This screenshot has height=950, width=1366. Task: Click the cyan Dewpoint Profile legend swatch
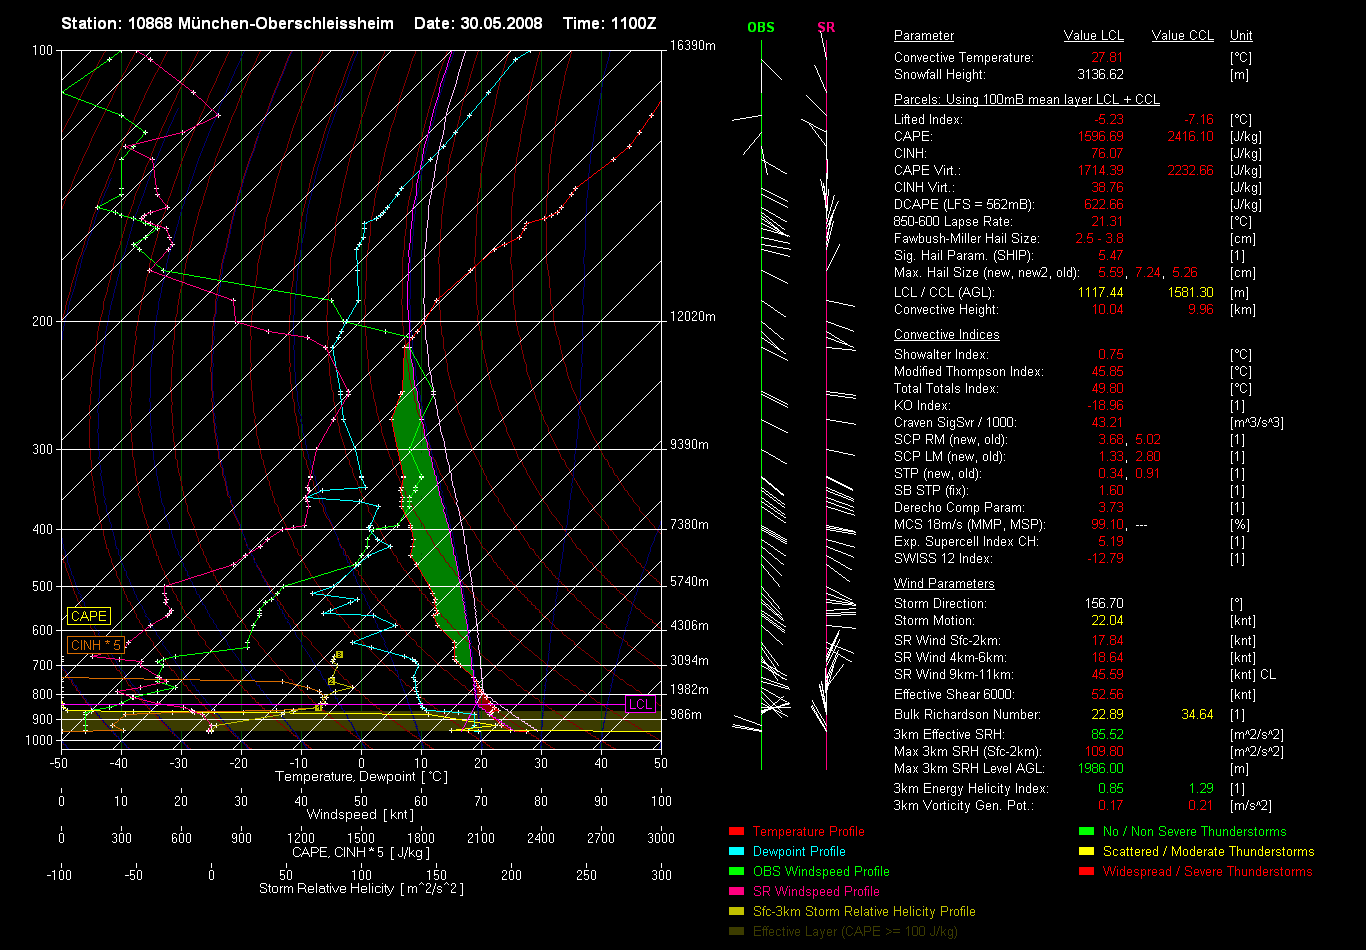click(x=737, y=851)
